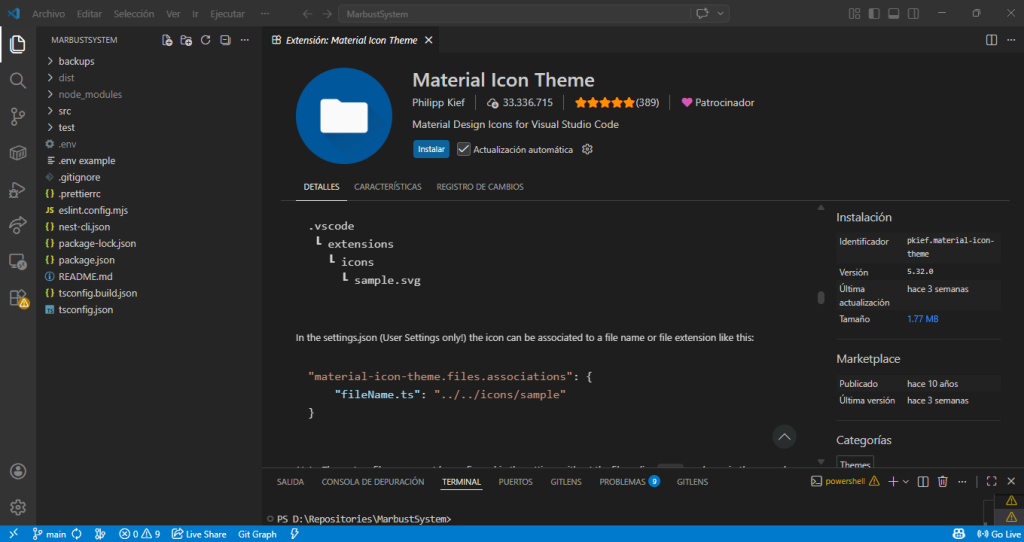Create a new folder in Explorer
1024x542 pixels.
click(x=186, y=40)
